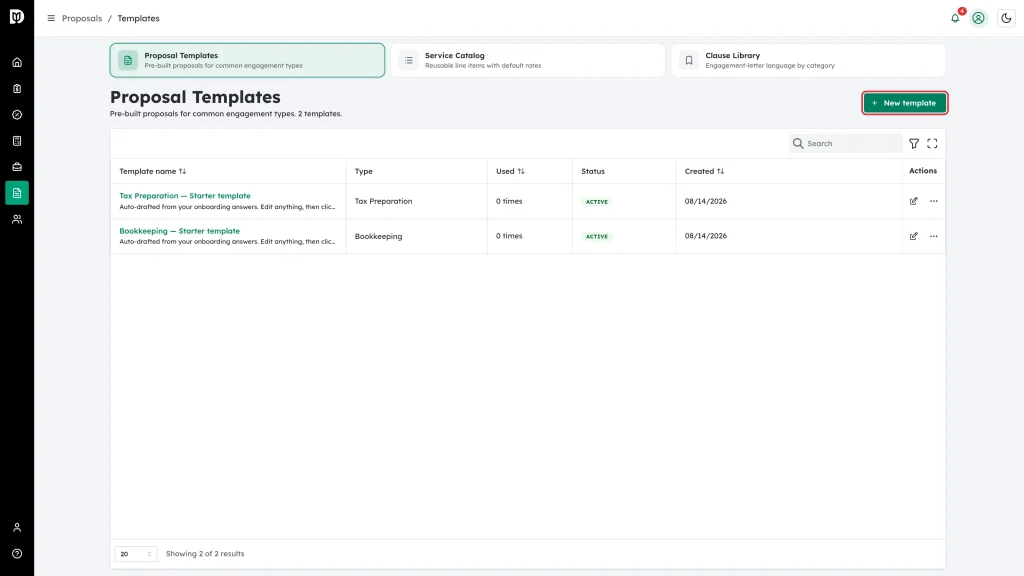
Task: Open the help question-mark icon
Action: click(x=17, y=554)
